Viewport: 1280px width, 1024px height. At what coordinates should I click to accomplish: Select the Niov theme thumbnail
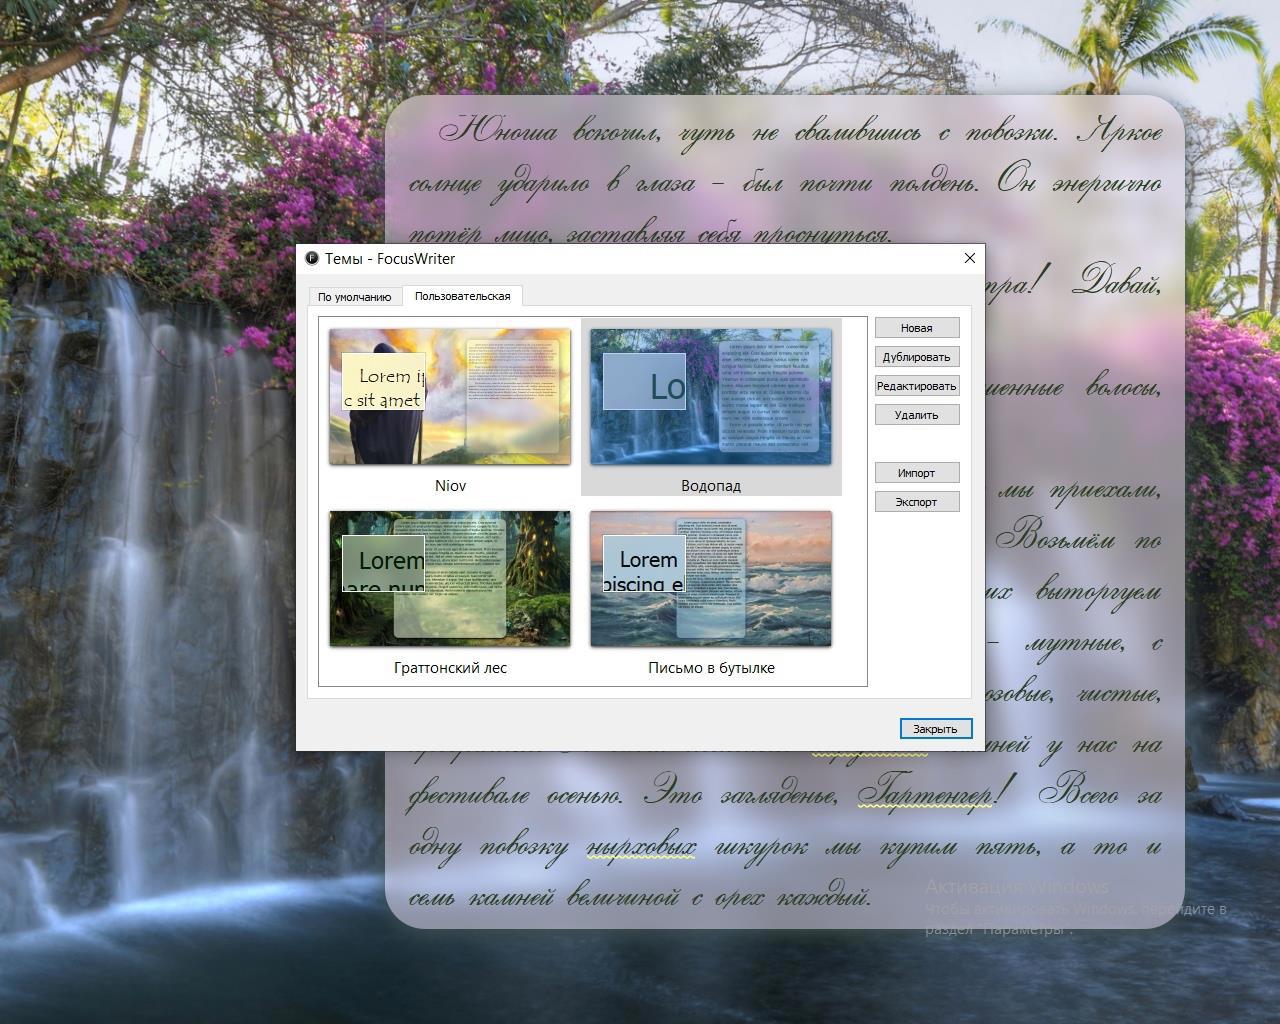450,396
